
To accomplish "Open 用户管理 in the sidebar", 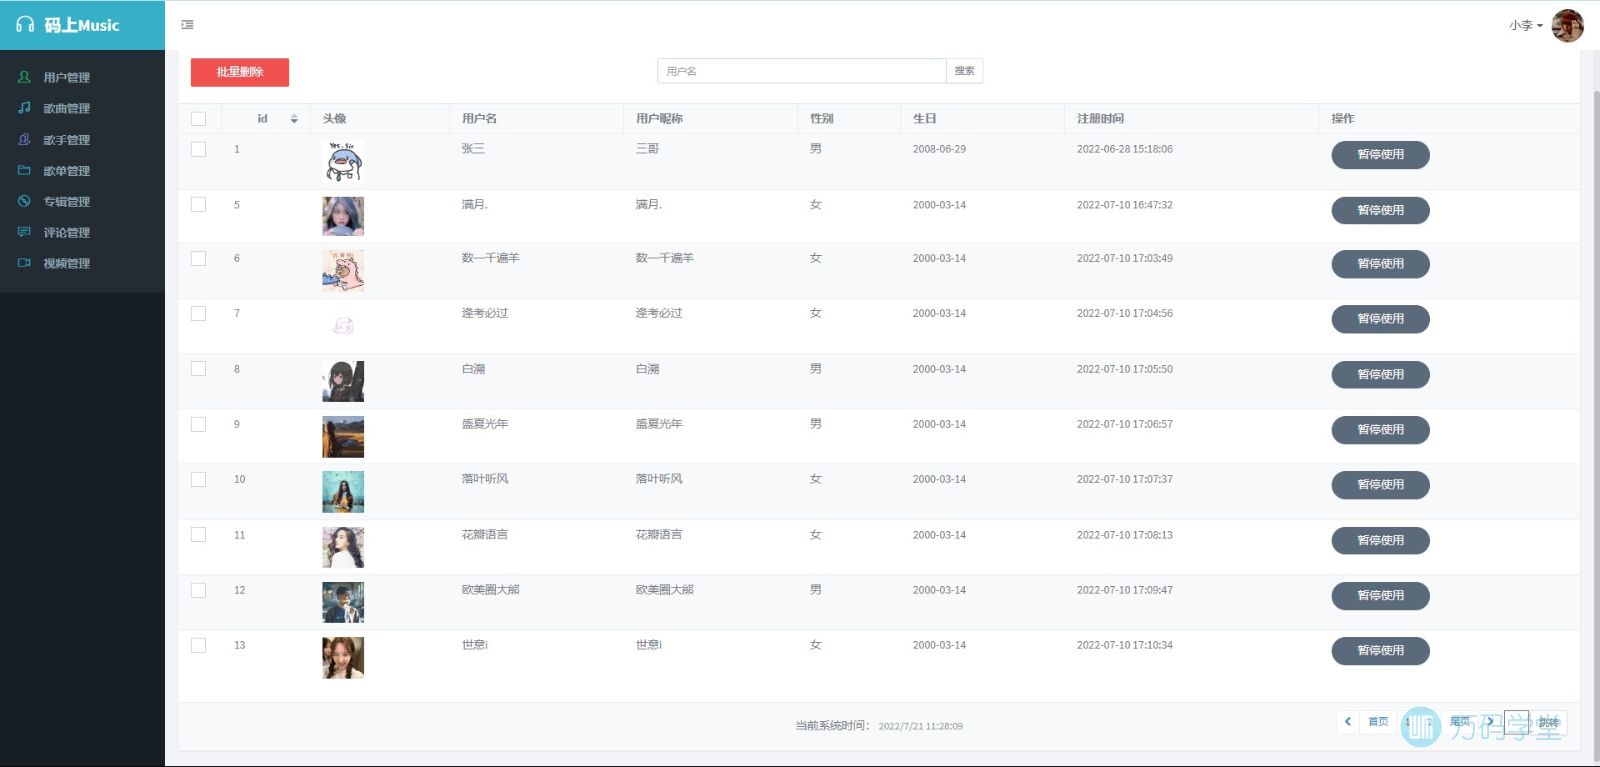I will click(x=66, y=78).
